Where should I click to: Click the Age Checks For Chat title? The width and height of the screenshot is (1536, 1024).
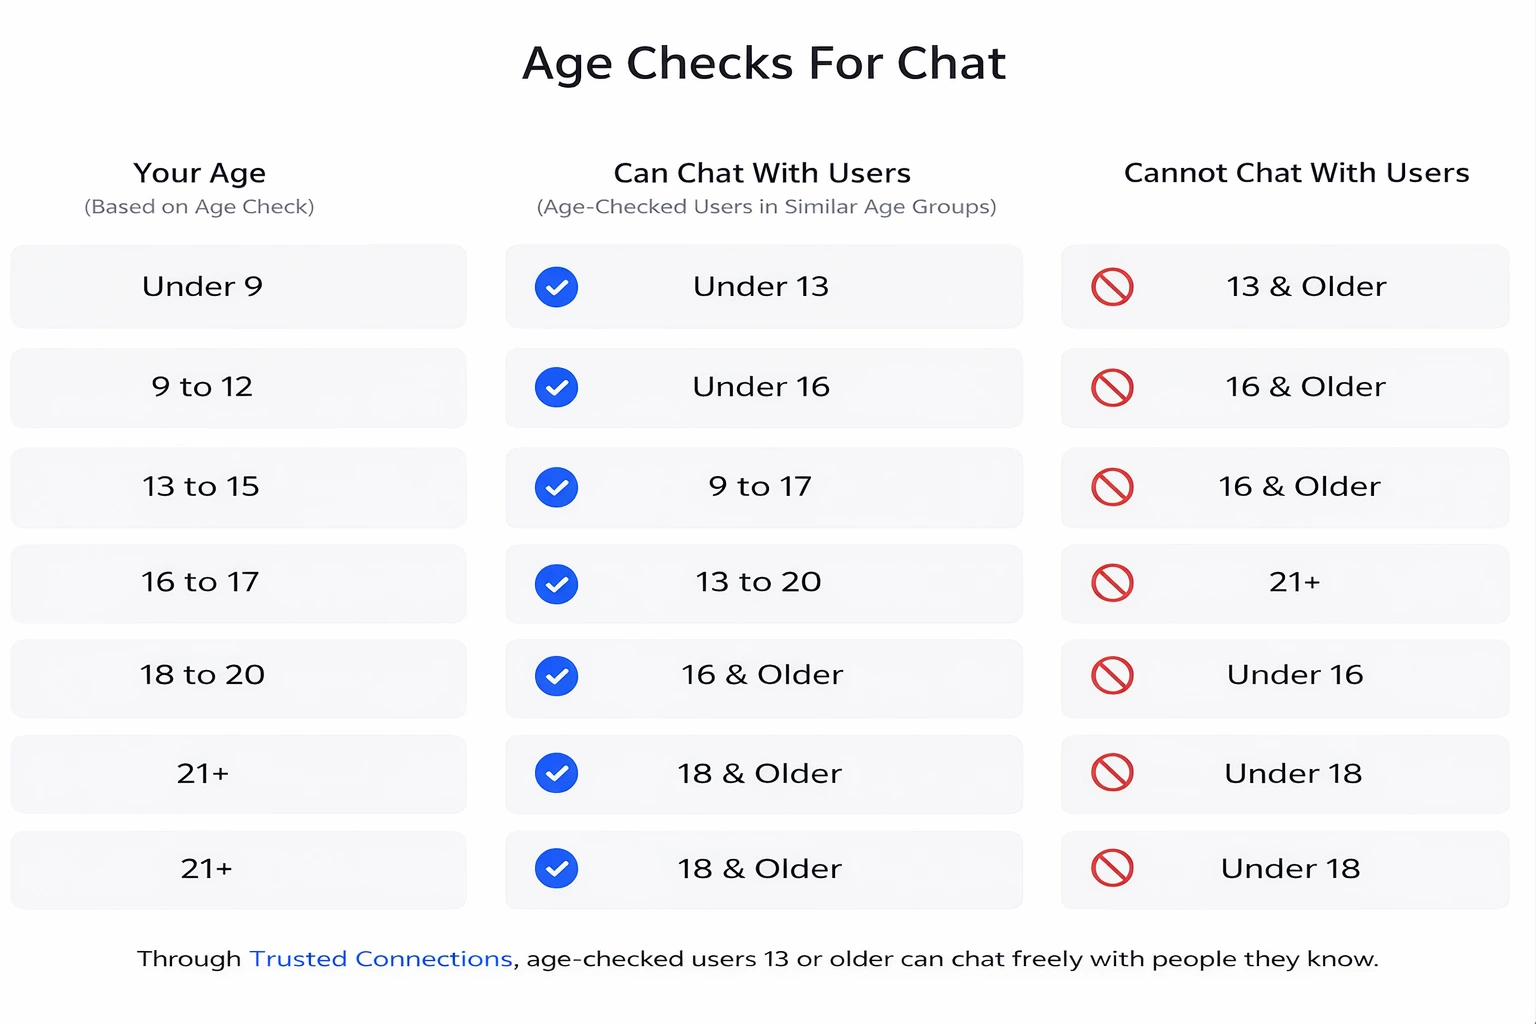click(764, 63)
